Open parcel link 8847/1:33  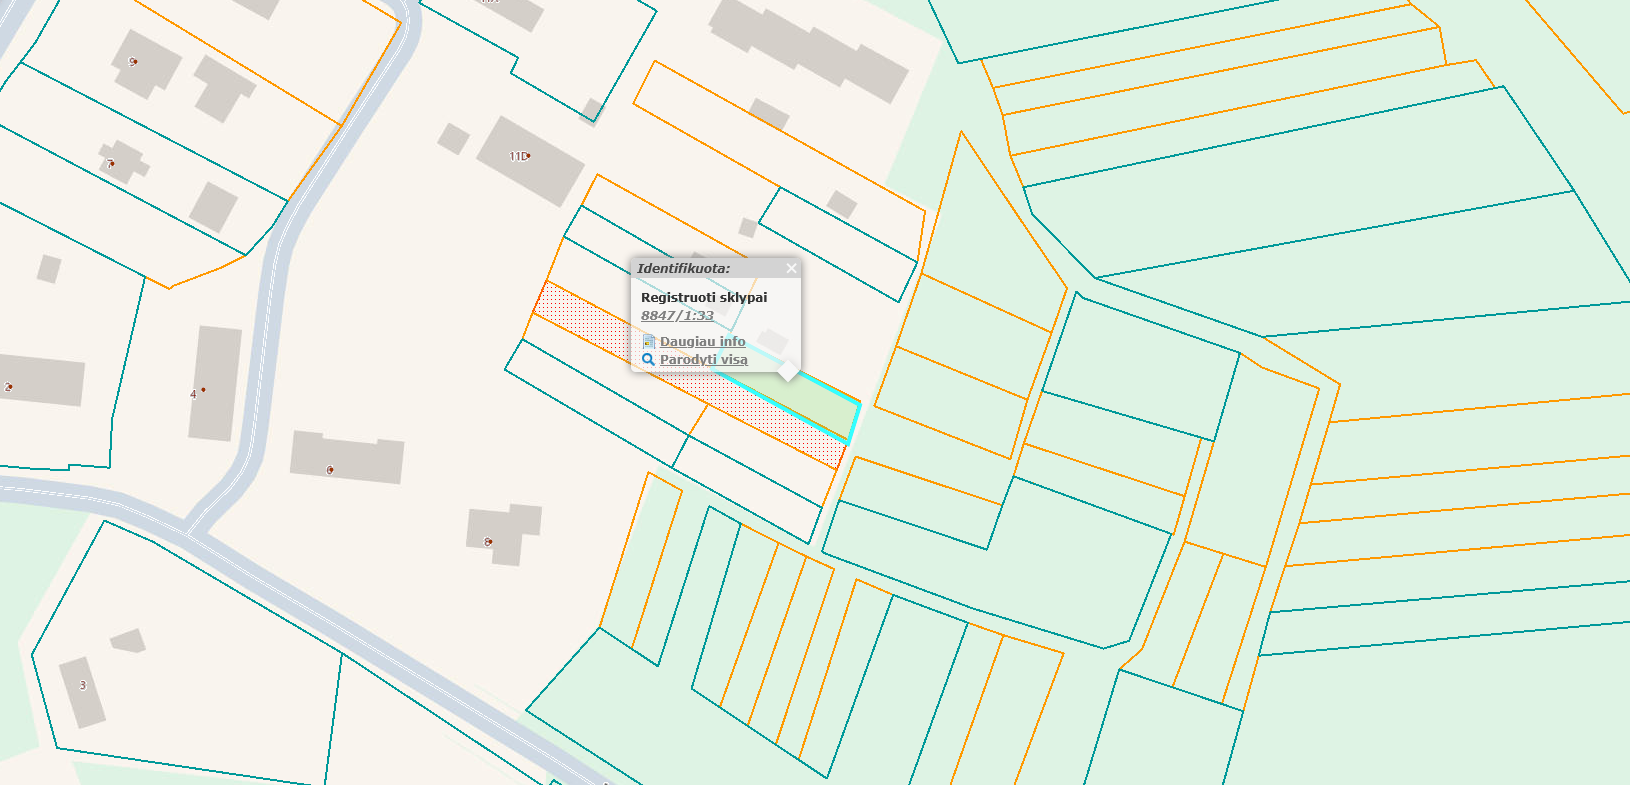[x=677, y=316]
